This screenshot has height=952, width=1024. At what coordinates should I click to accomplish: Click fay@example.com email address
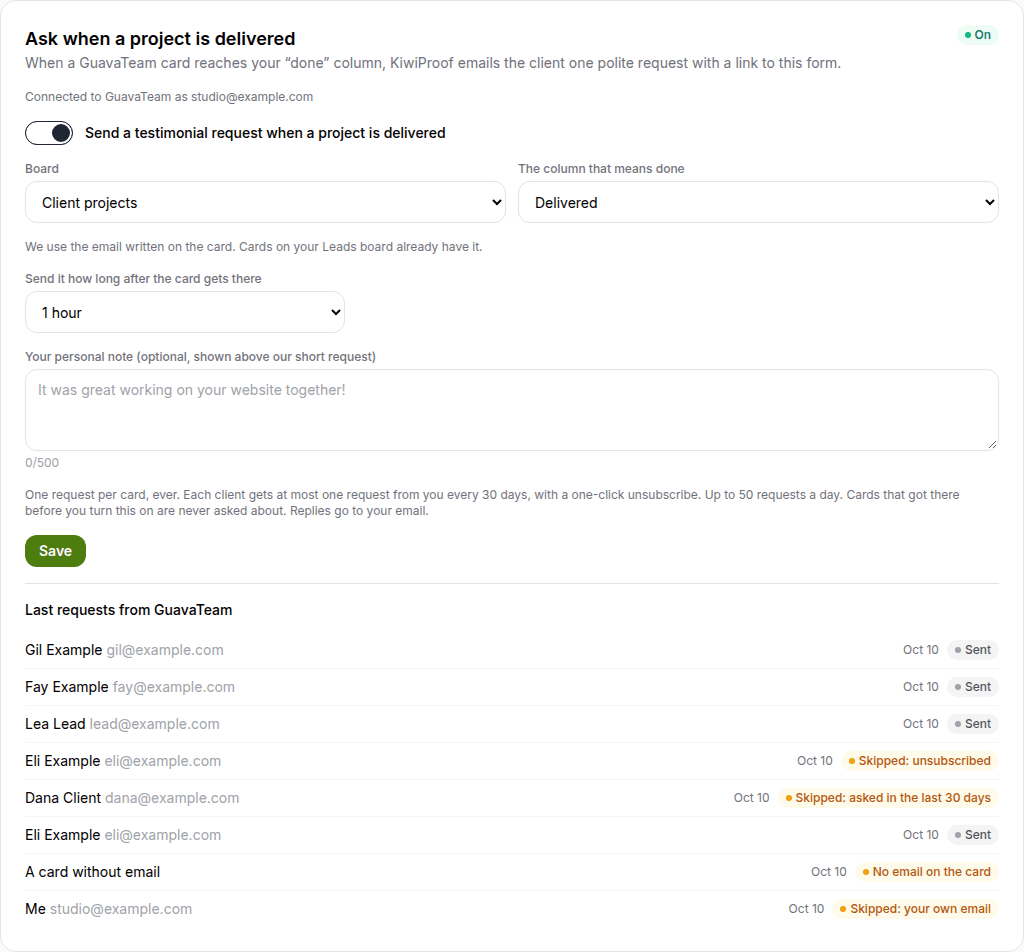tap(174, 687)
